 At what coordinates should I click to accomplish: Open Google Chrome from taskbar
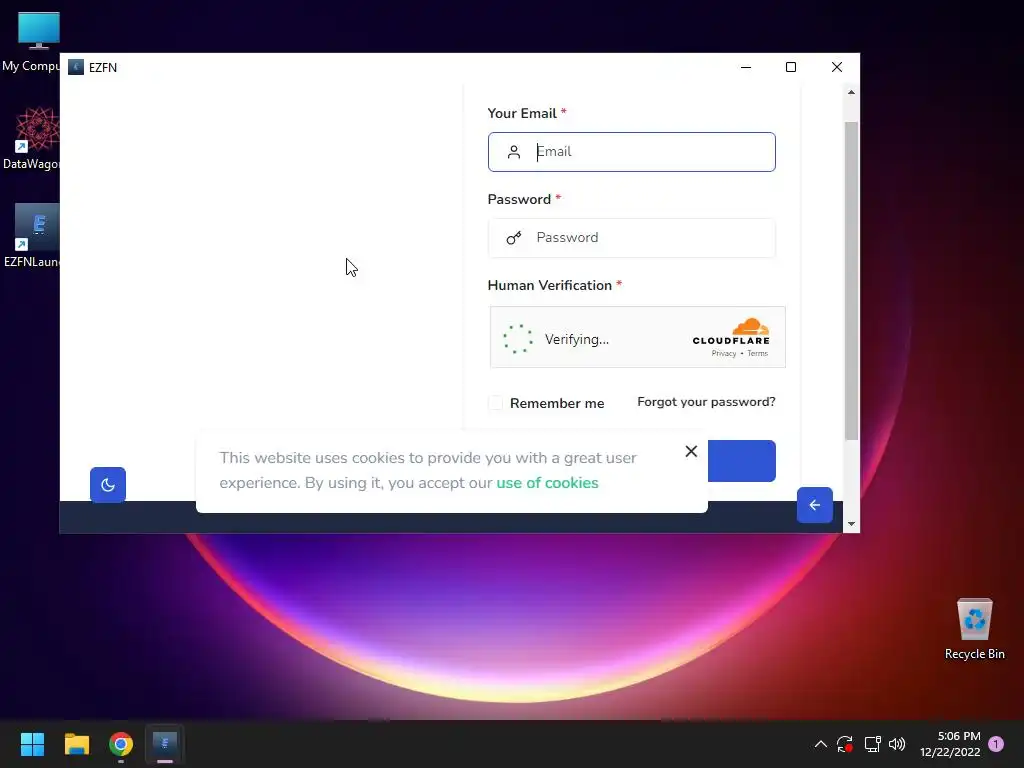click(121, 744)
